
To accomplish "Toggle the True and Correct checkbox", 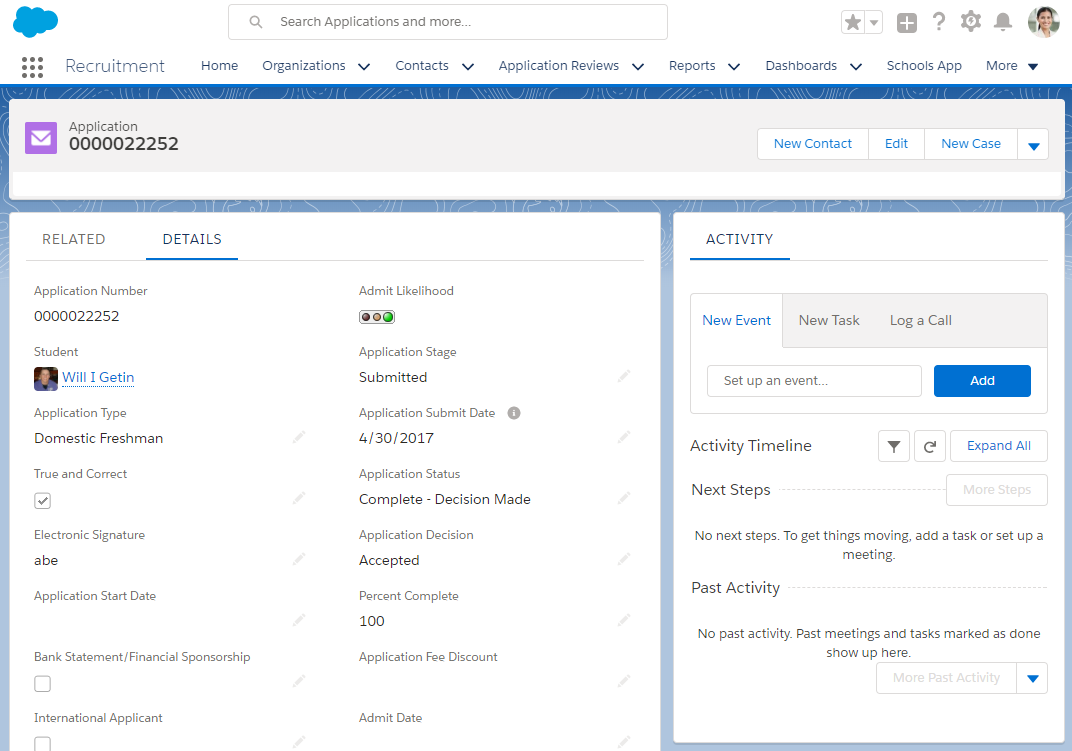I will pos(43,500).
